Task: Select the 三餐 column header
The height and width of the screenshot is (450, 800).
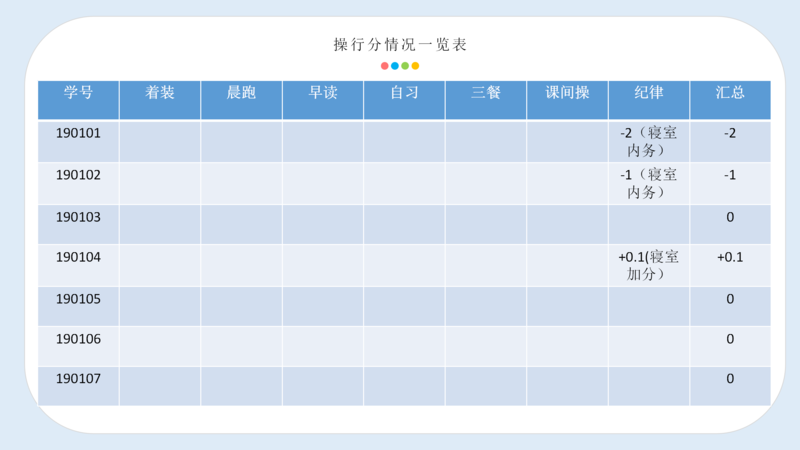Action: (x=486, y=100)
